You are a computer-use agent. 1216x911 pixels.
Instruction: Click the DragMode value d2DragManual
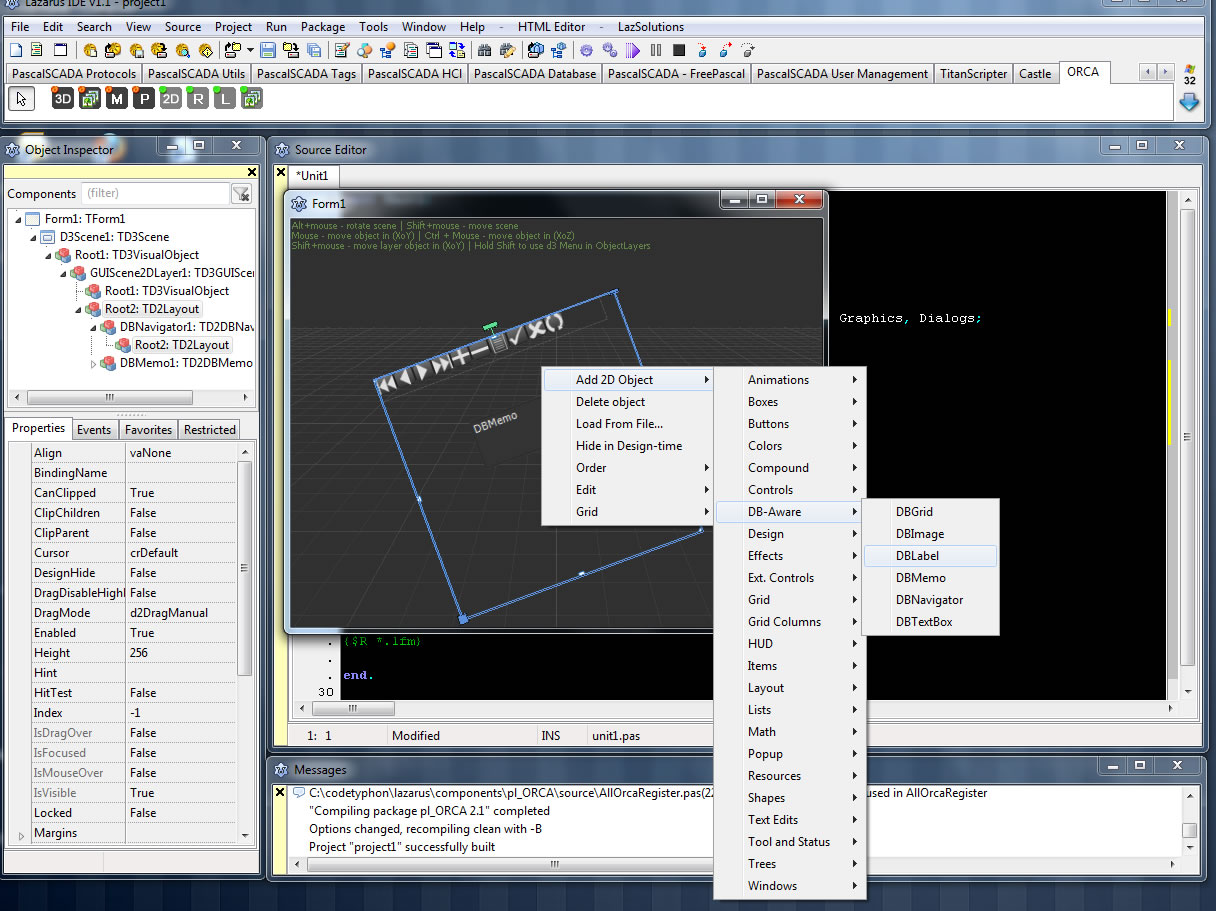[x=182, y=613]
